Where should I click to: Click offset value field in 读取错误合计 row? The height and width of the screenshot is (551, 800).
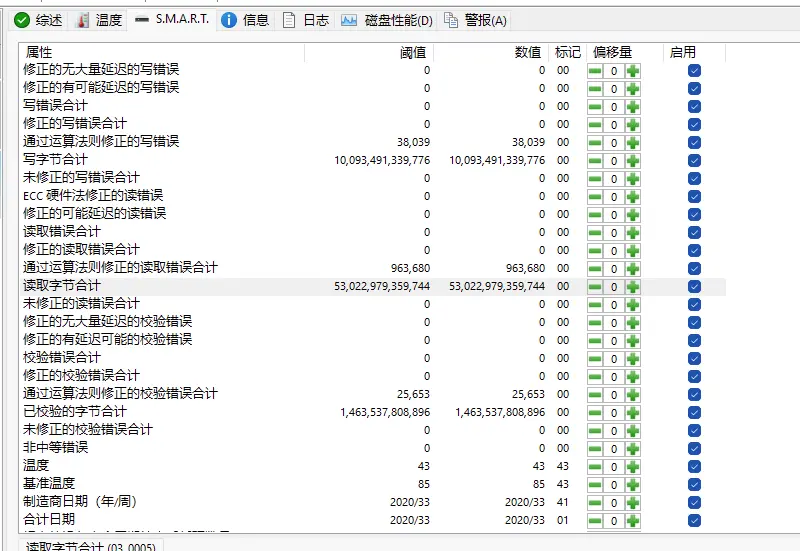click(x=614, y=232)
